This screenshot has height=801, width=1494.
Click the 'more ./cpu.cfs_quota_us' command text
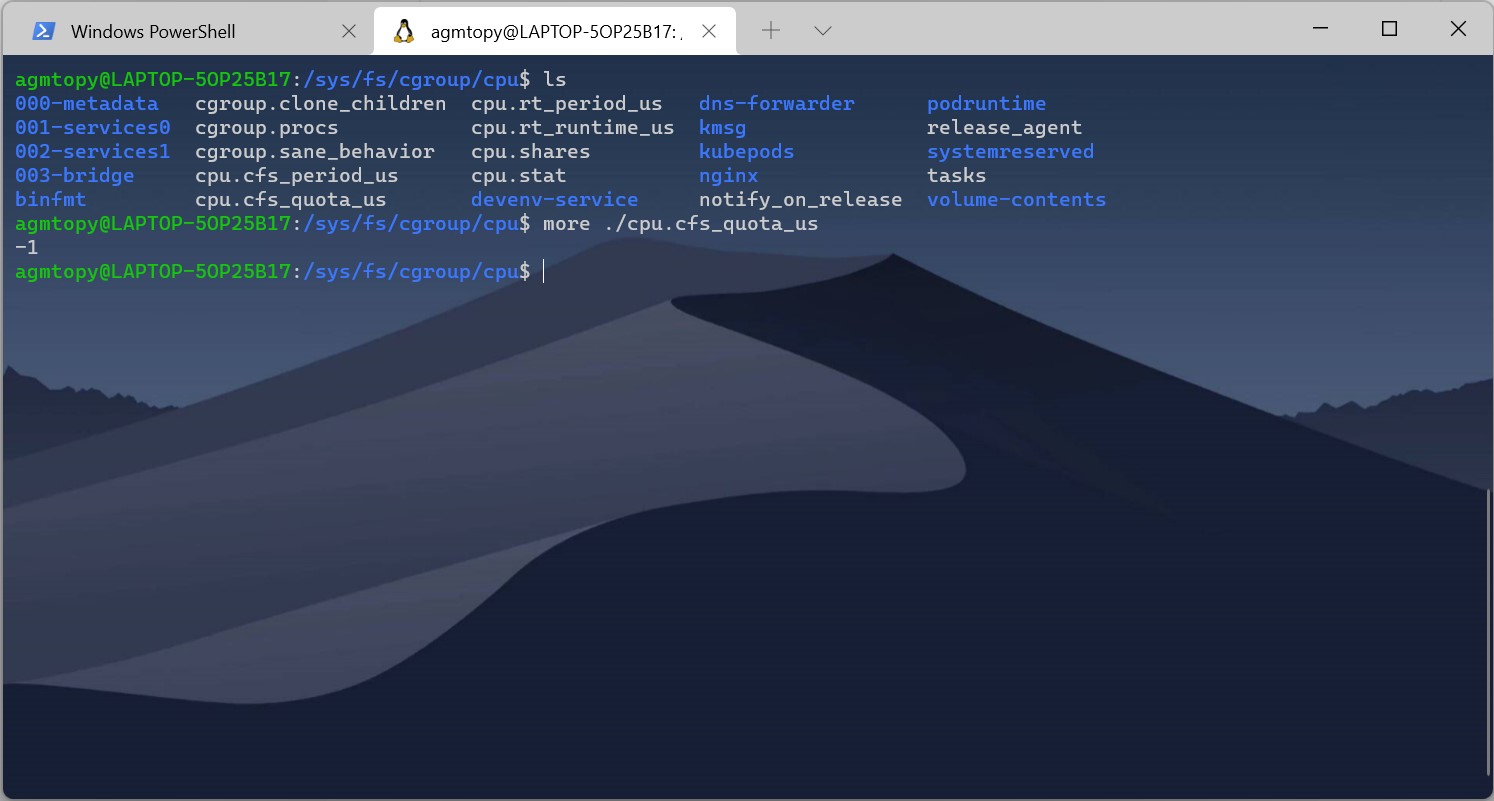[681, 223]
